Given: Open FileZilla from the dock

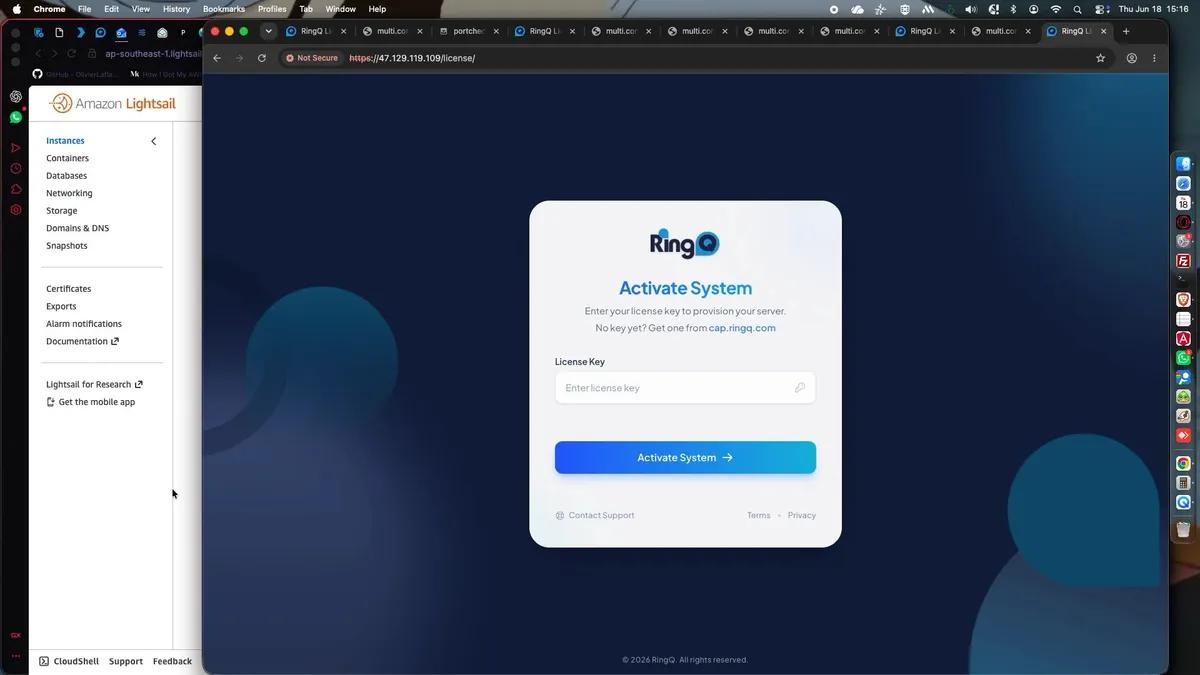Looking at the screenshot, I should pyautogui.click(x=1183, y=261).
